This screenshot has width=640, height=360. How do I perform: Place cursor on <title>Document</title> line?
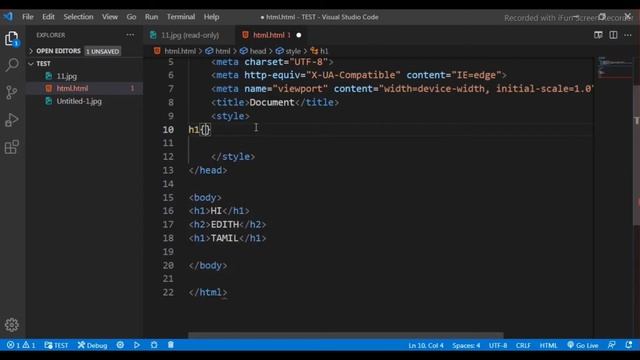click(x=275, y=102)
